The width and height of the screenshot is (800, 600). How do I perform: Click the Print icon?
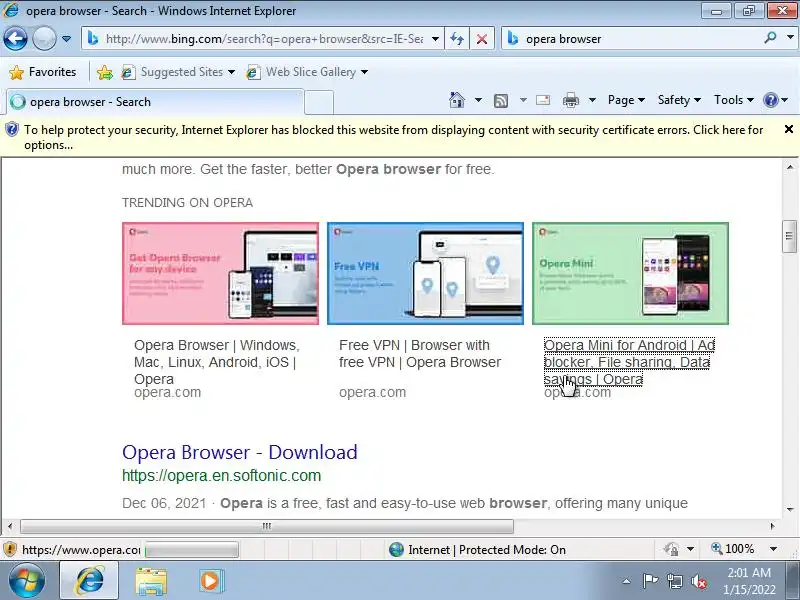point(570,101)
